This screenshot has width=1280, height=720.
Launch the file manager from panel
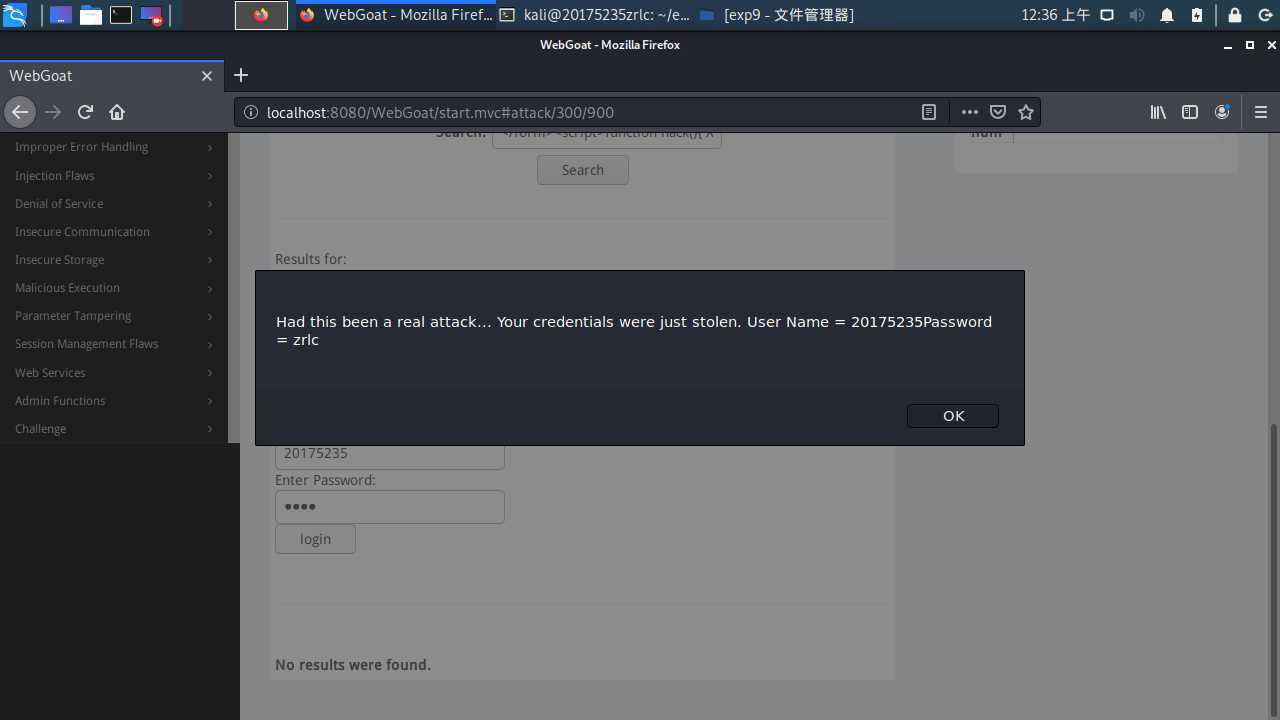[91, 15]
